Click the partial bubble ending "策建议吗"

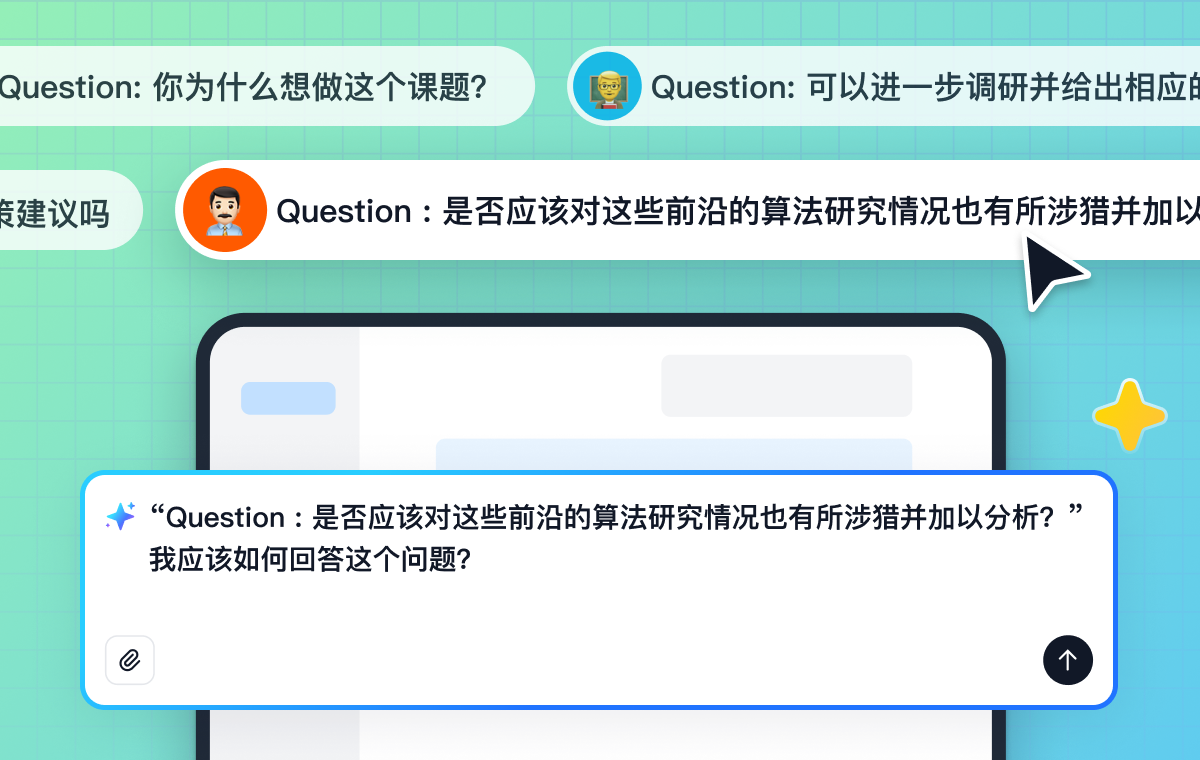(60, 211)
